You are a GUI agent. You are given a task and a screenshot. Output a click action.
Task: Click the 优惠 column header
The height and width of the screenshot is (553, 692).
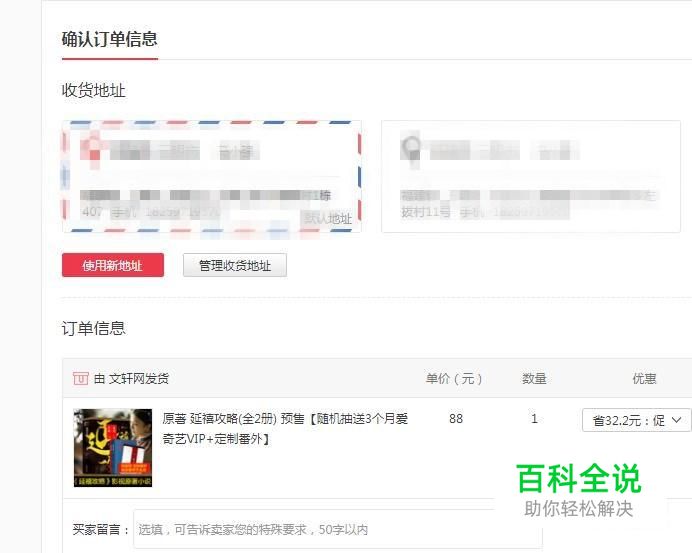(x=644, y=378)
